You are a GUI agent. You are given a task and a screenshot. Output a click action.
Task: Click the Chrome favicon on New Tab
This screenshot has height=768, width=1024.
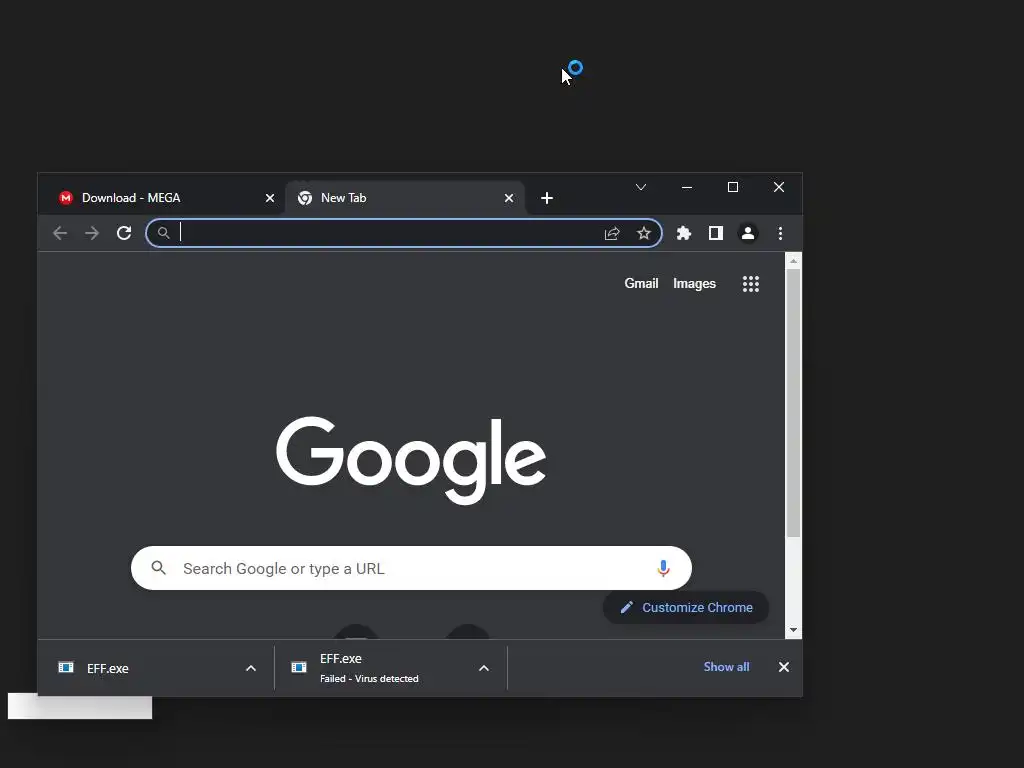click(x=305, y=198)
